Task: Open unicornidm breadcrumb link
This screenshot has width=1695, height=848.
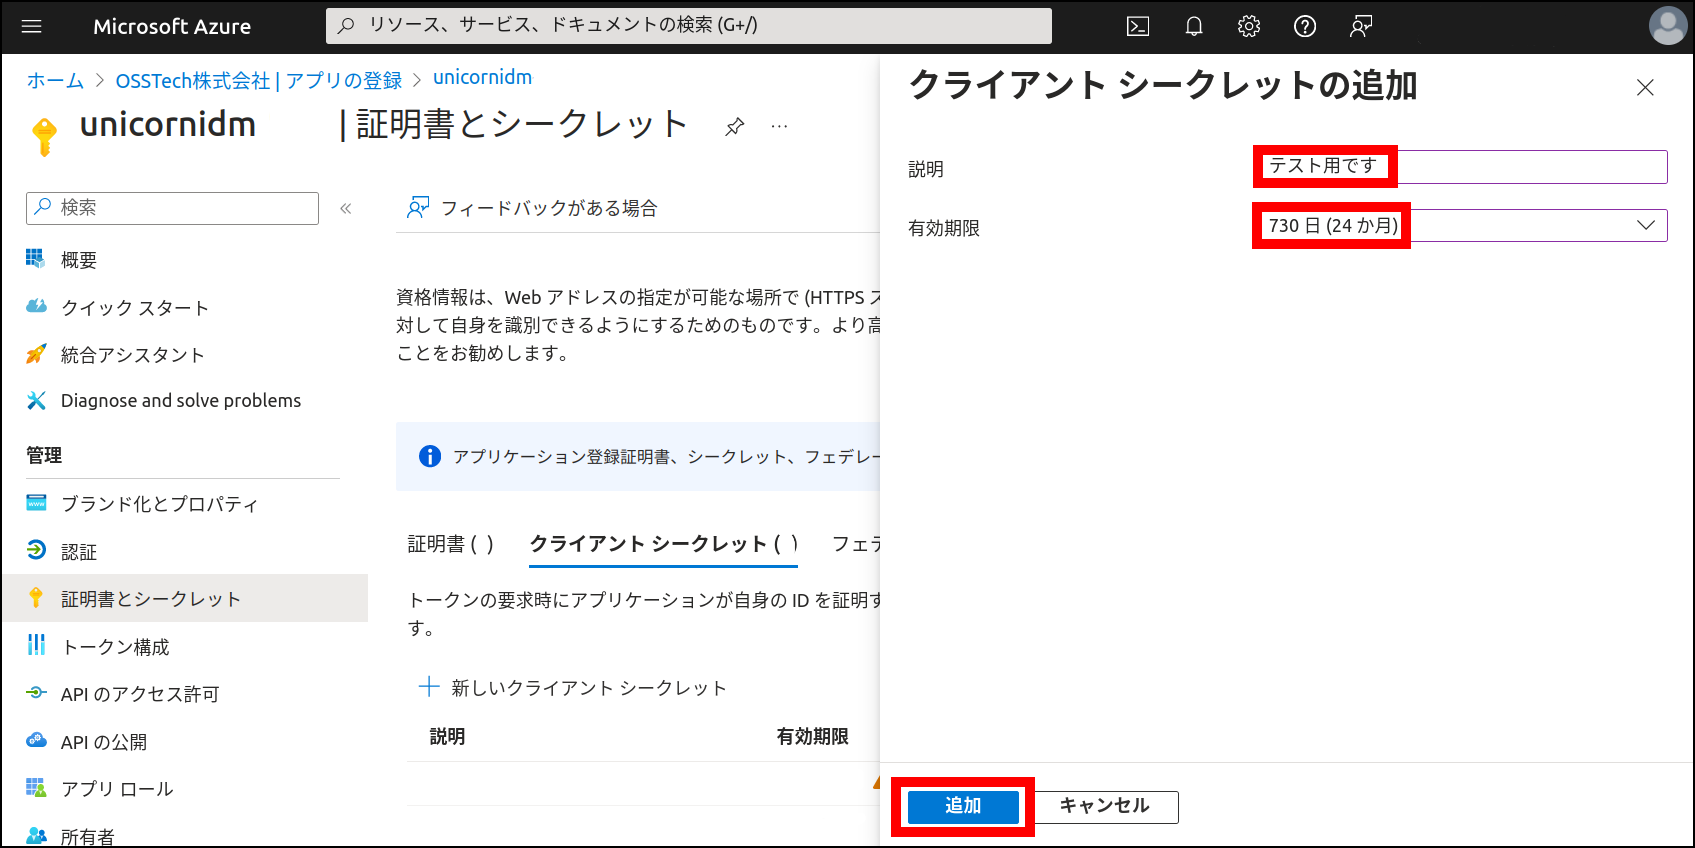Action: pyautogui.click(x=482, y=77)
